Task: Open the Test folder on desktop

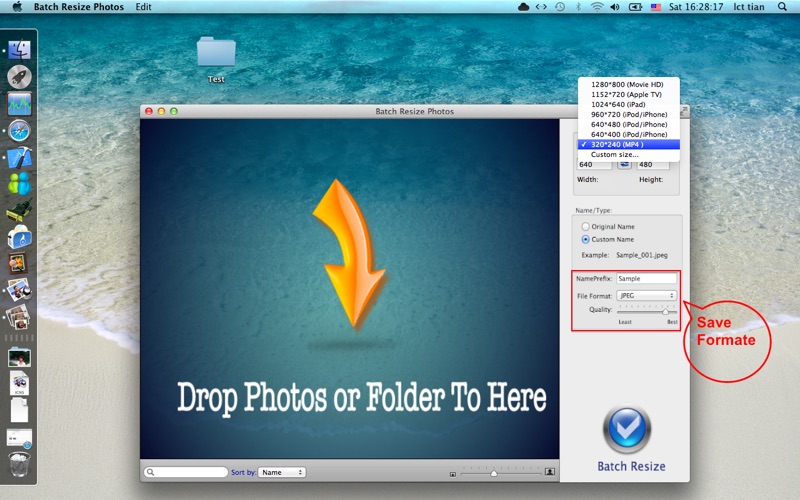Action: coord(216,55)
